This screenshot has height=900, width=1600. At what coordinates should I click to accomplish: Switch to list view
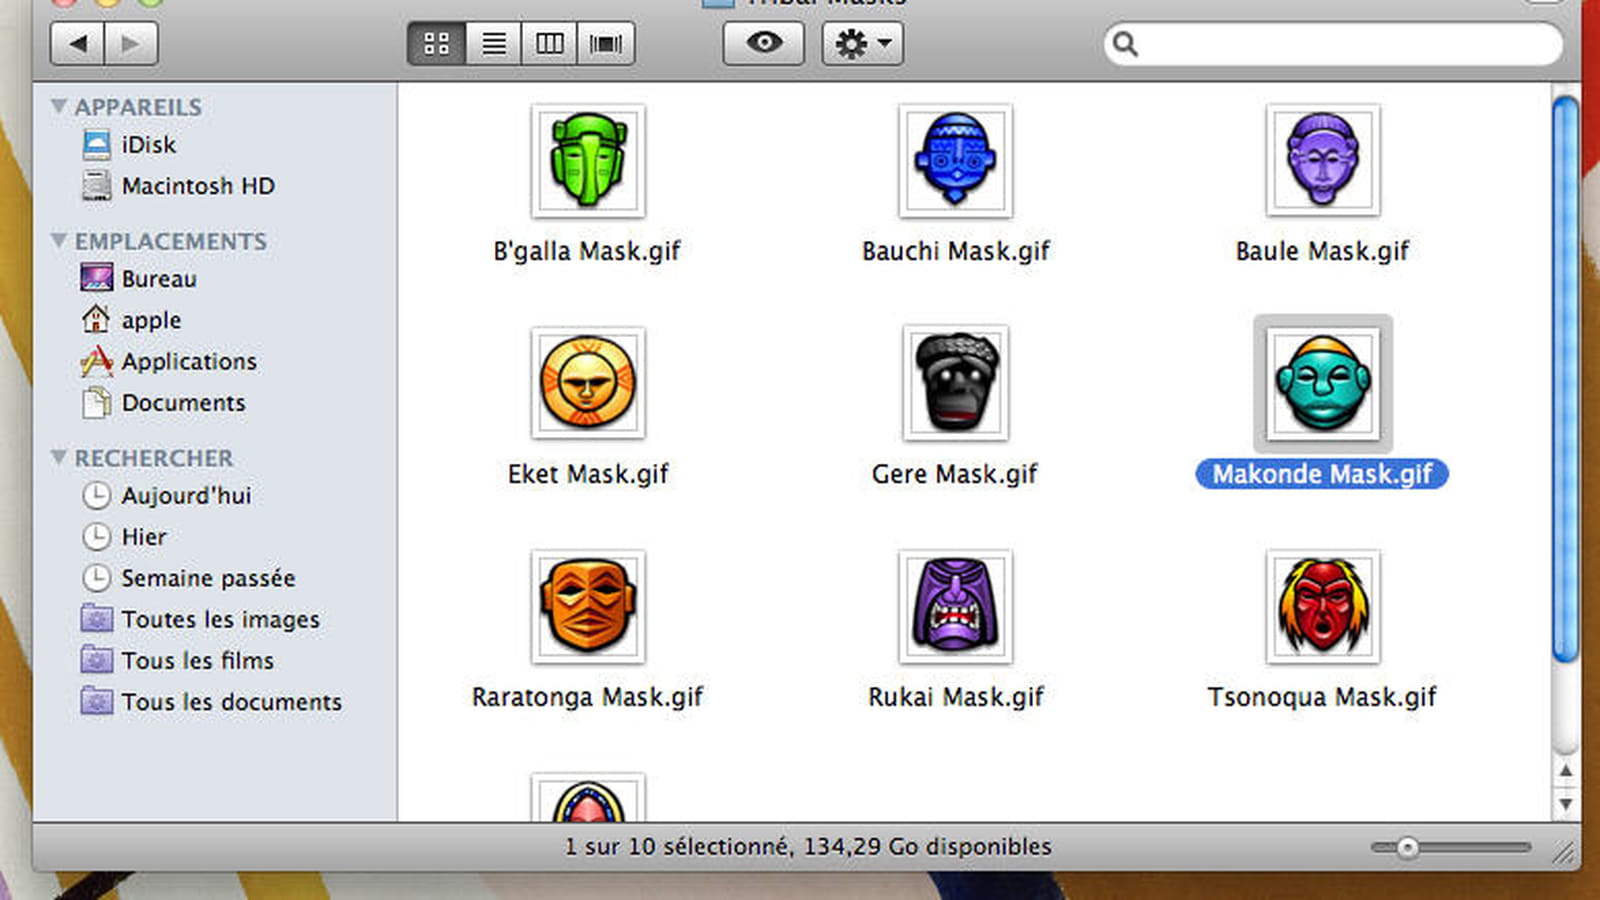493,44
